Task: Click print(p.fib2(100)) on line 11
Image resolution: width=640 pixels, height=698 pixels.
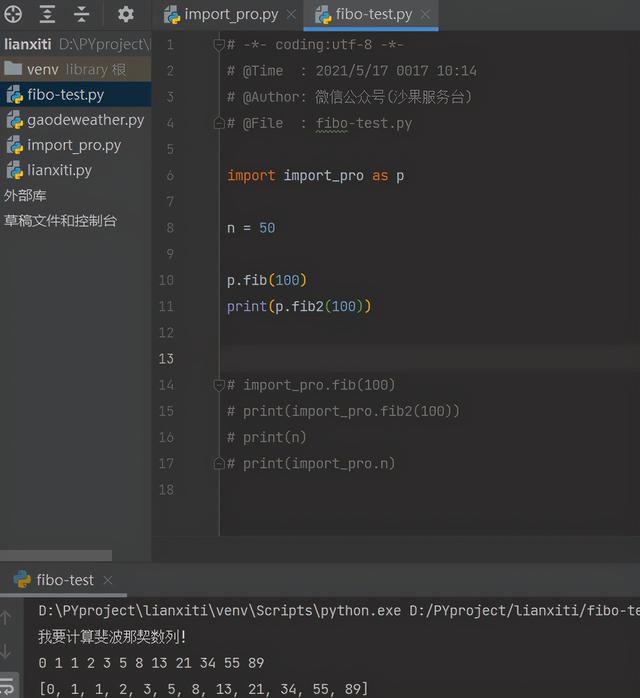Action: [x=299, y=307]
